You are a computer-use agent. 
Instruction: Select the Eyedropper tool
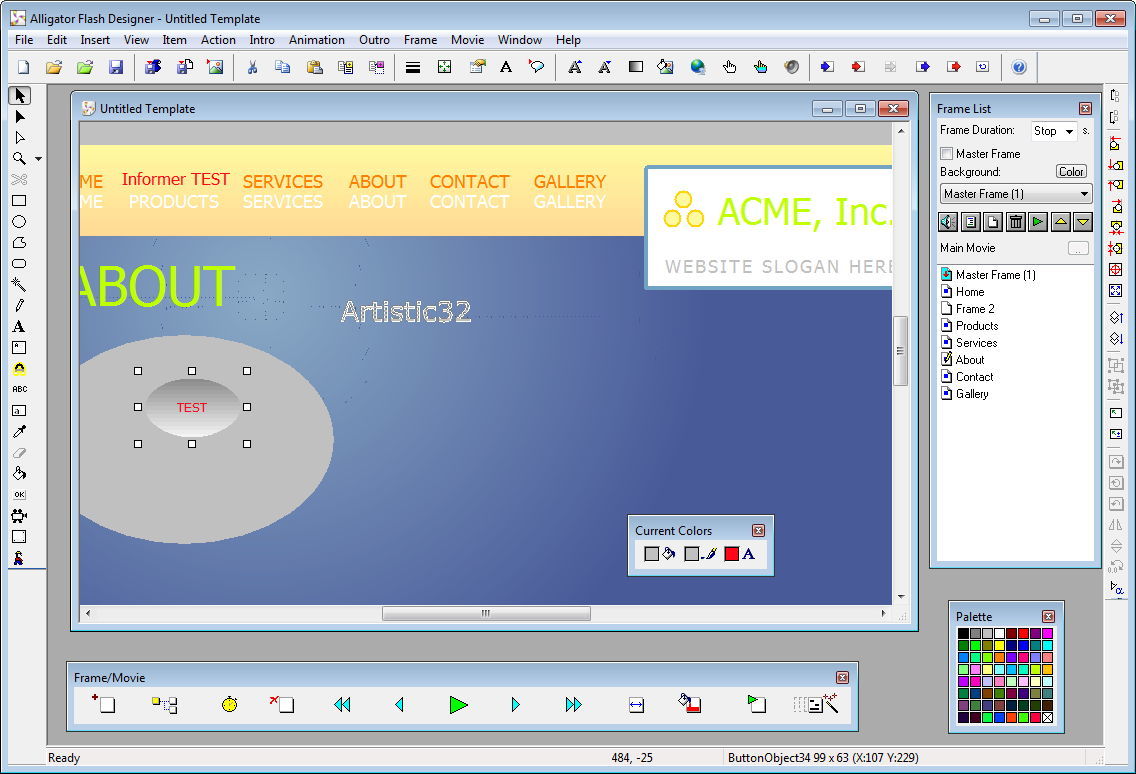coord(18,431)
